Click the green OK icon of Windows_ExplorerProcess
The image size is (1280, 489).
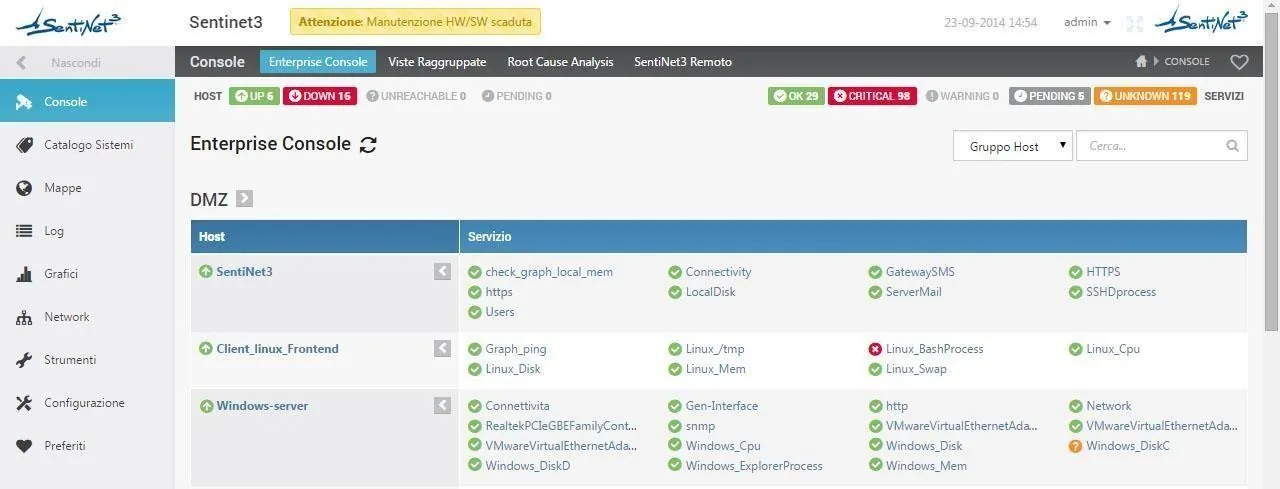point(675,466)
